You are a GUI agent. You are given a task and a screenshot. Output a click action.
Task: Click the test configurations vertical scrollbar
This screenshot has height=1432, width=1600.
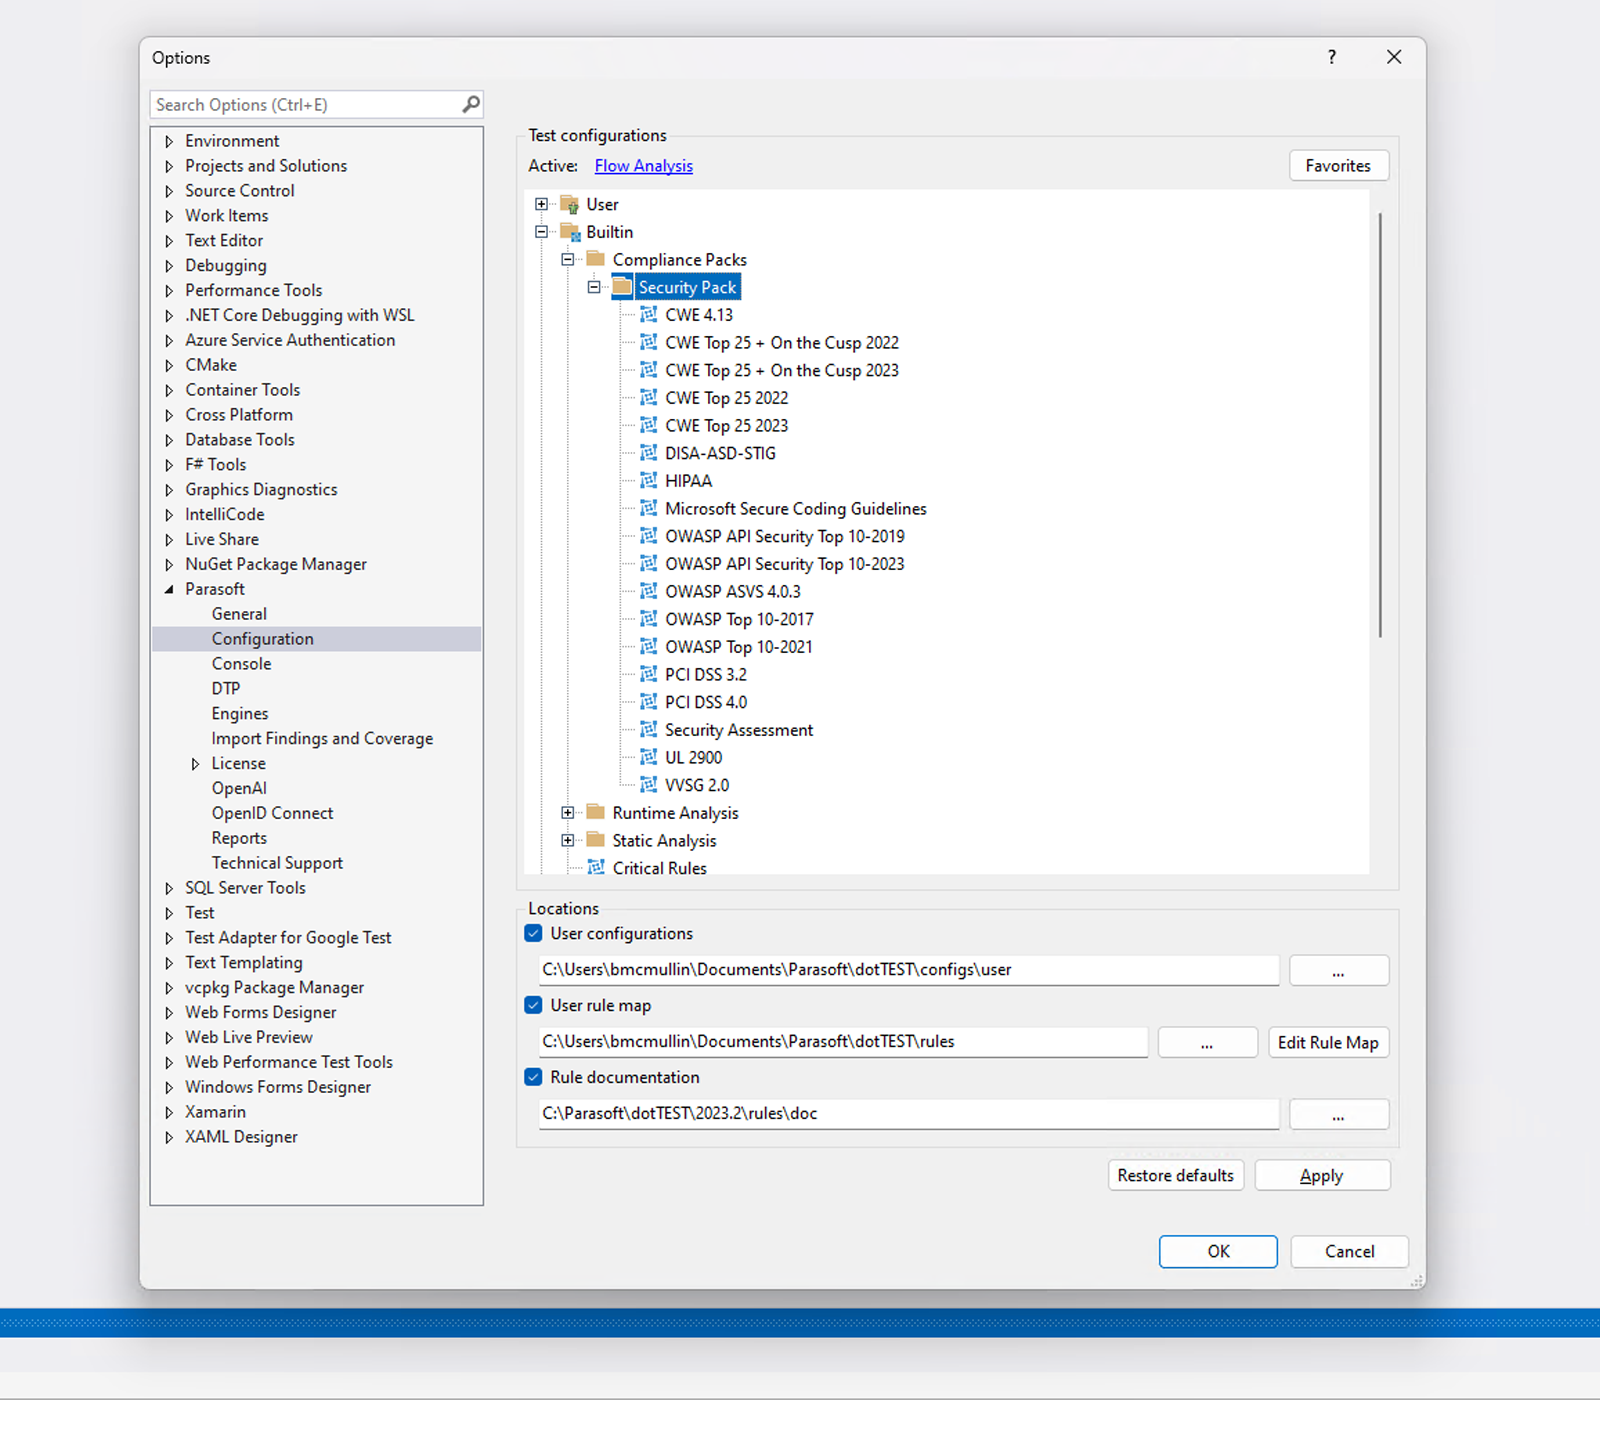point(1380,425)
